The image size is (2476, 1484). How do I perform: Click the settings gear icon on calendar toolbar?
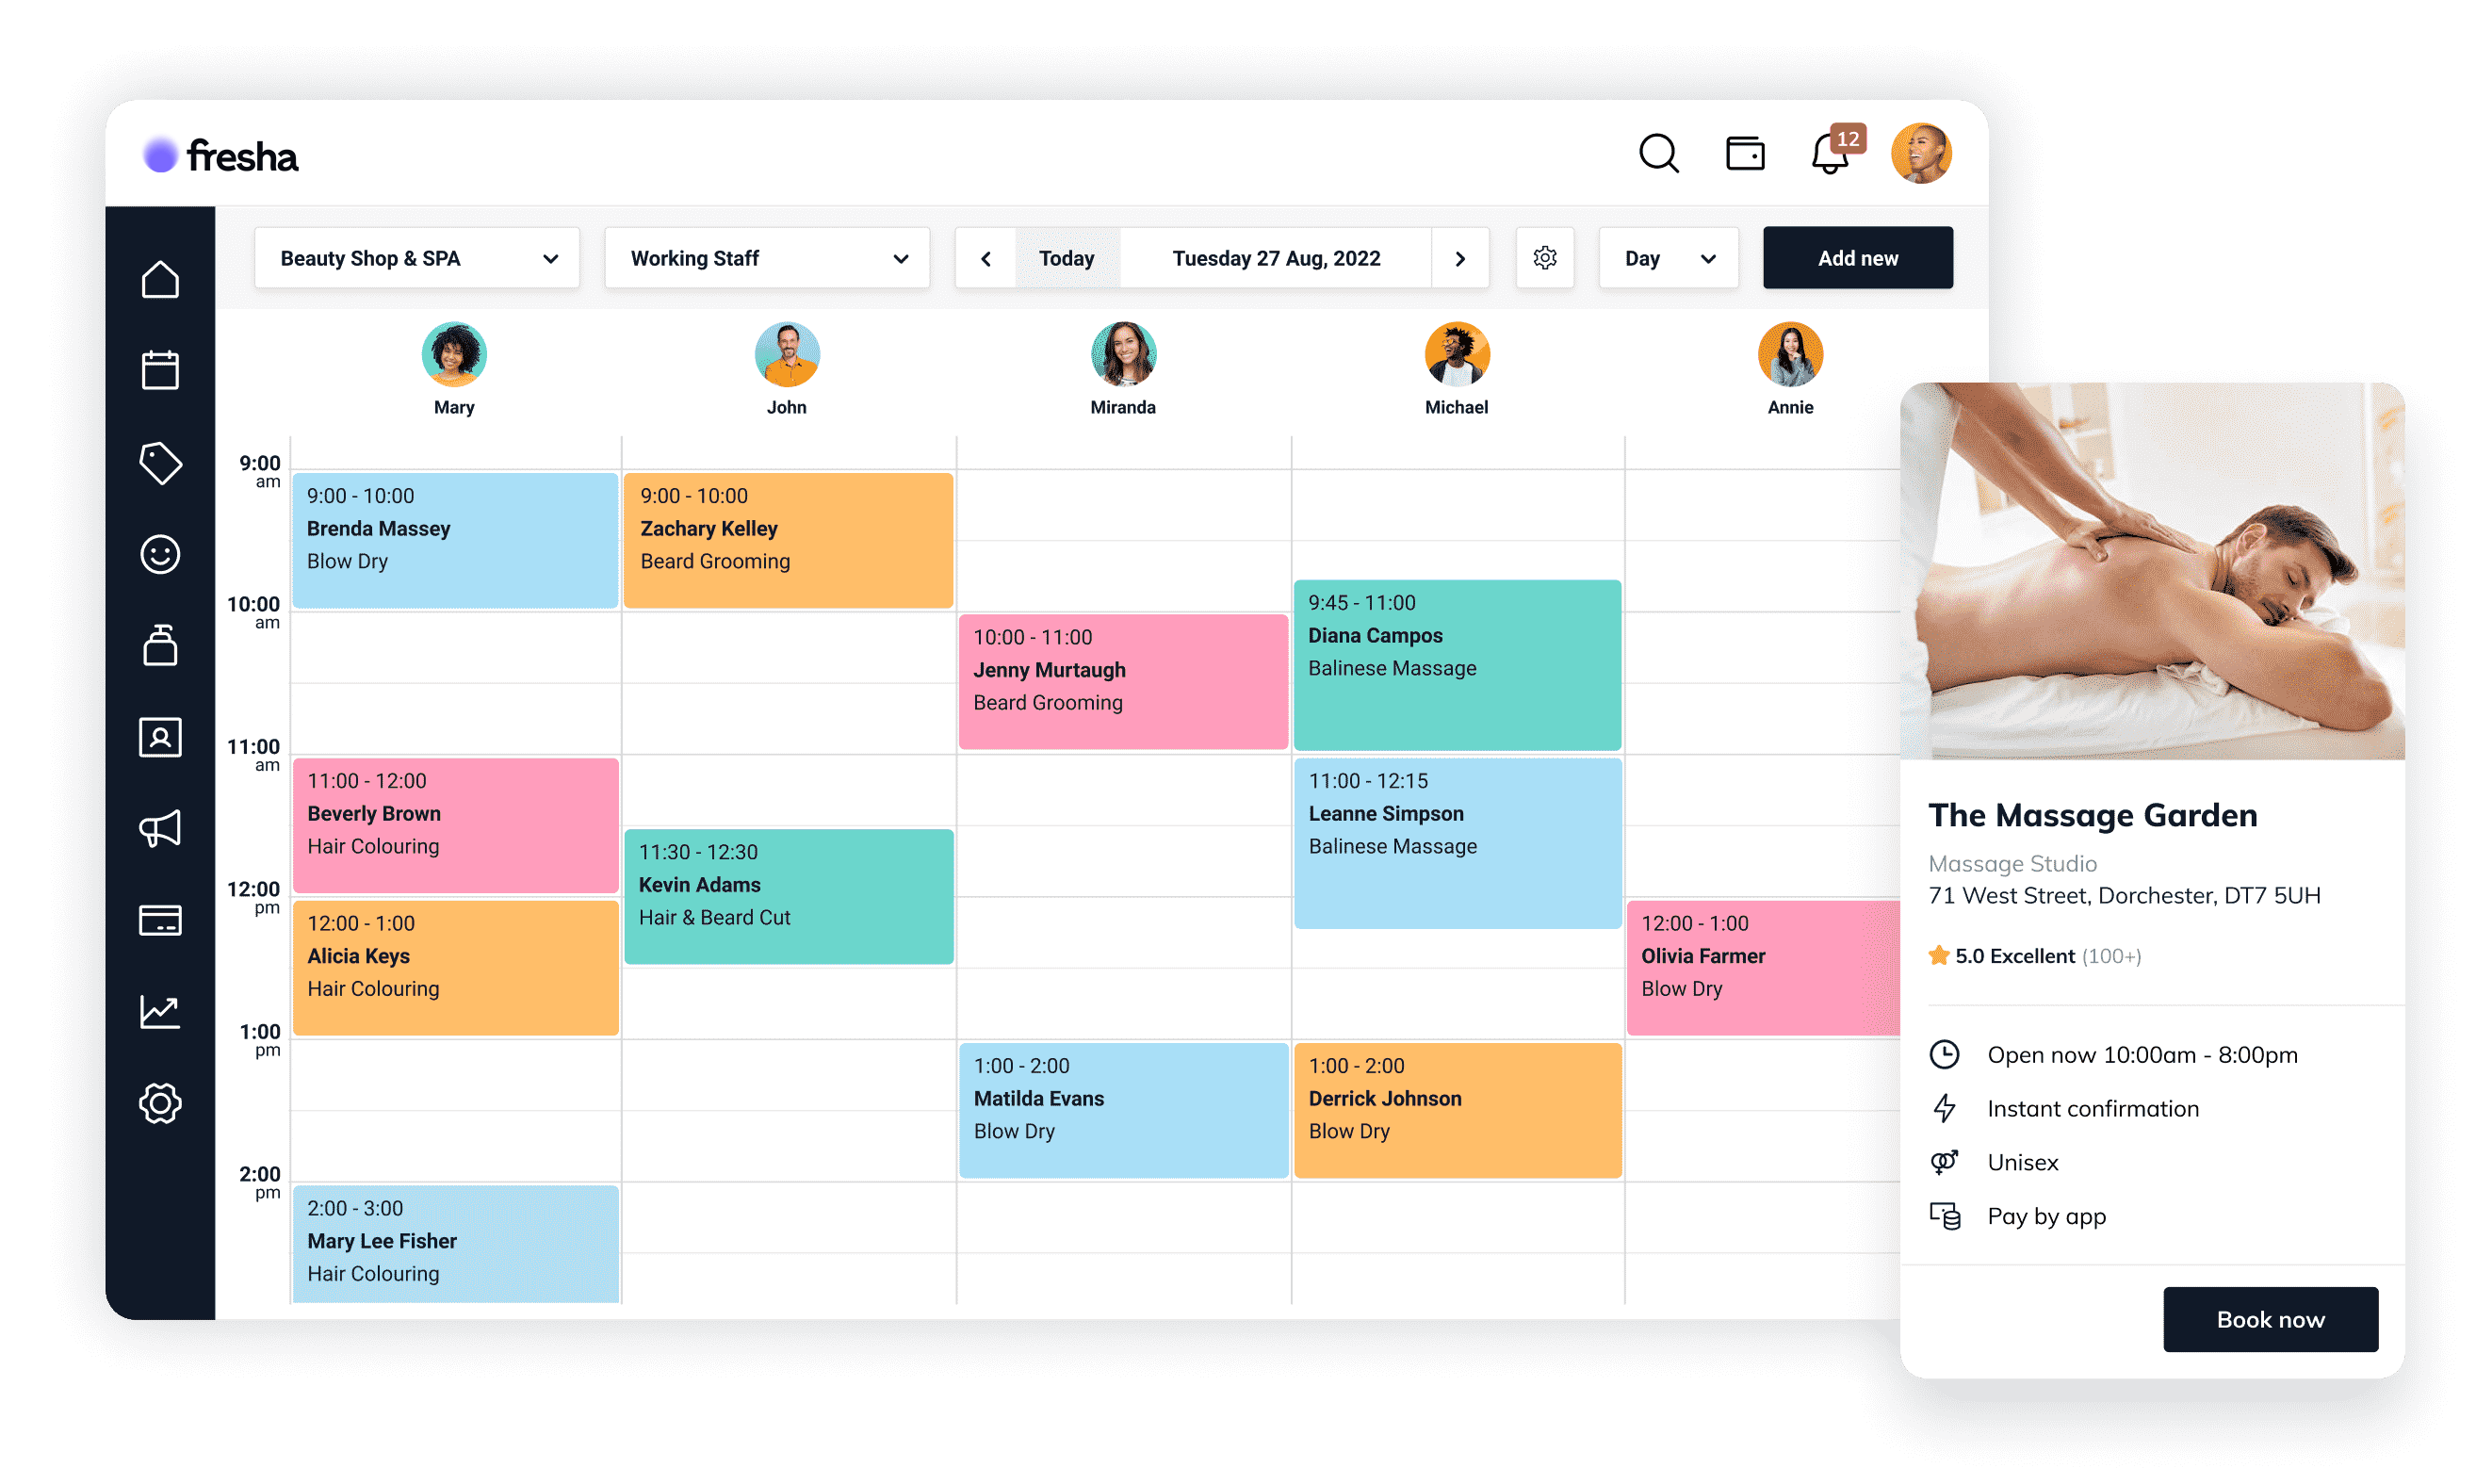pyautogui.click(x=1543, y=258)
